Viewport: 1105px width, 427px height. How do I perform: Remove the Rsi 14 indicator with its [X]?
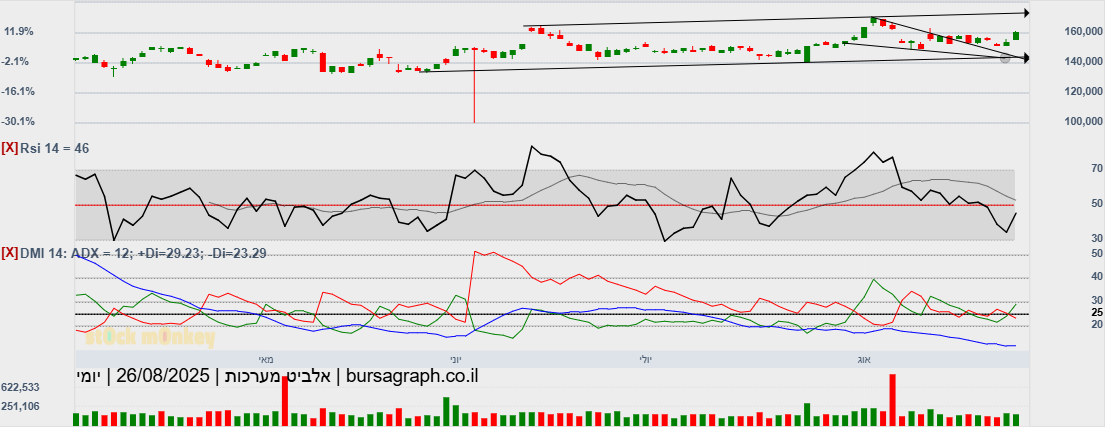pyautogui.click(x=10, y=149)
